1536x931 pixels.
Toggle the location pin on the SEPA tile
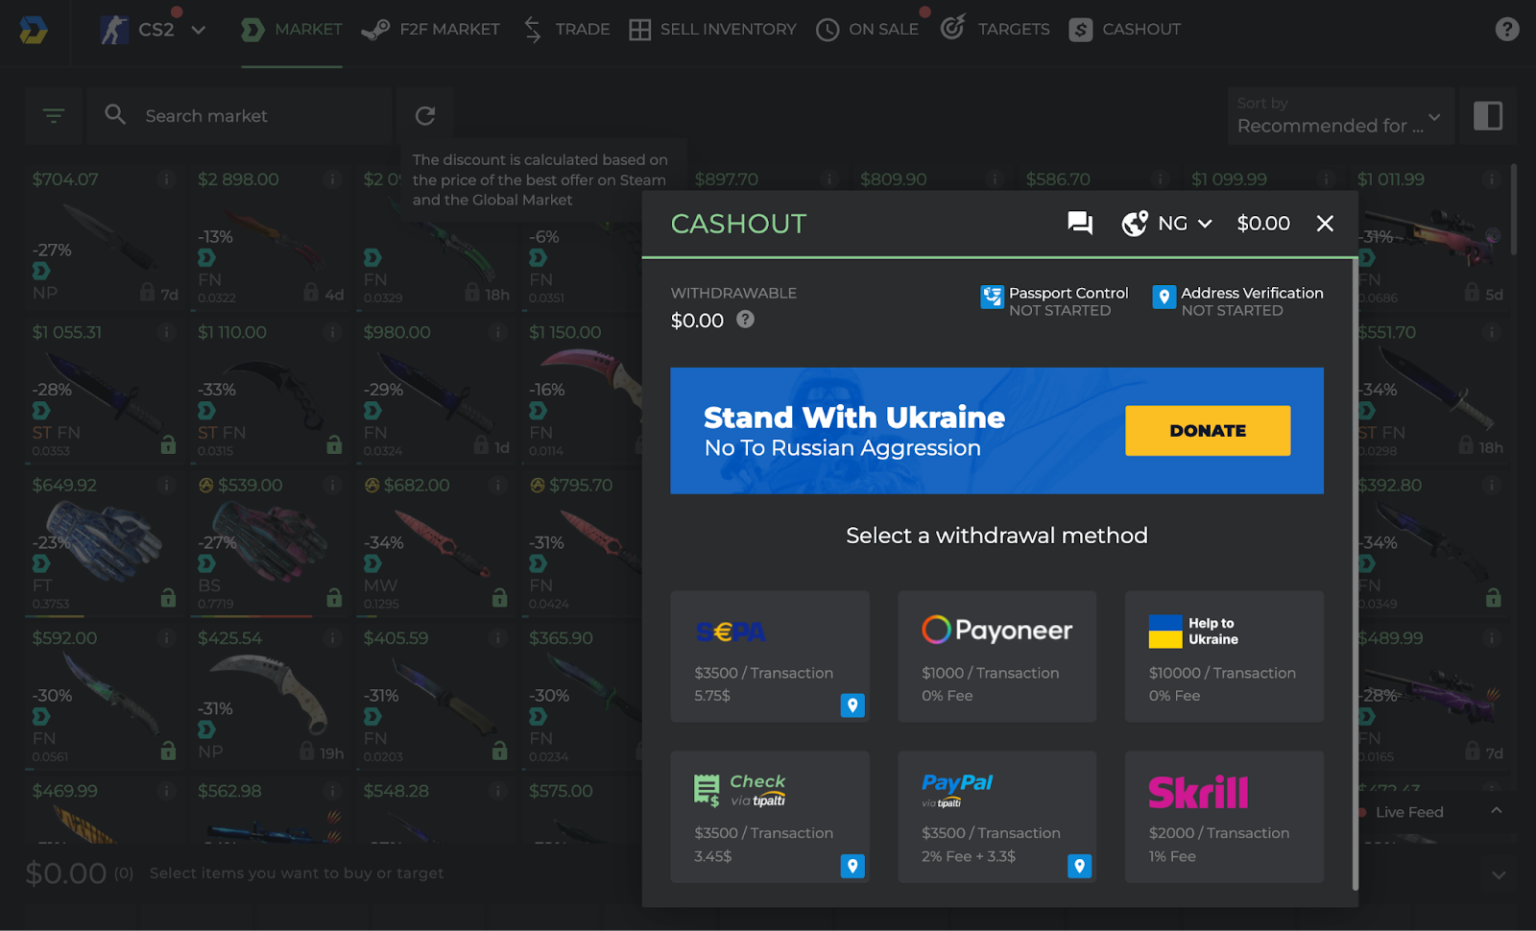(852, 705)
